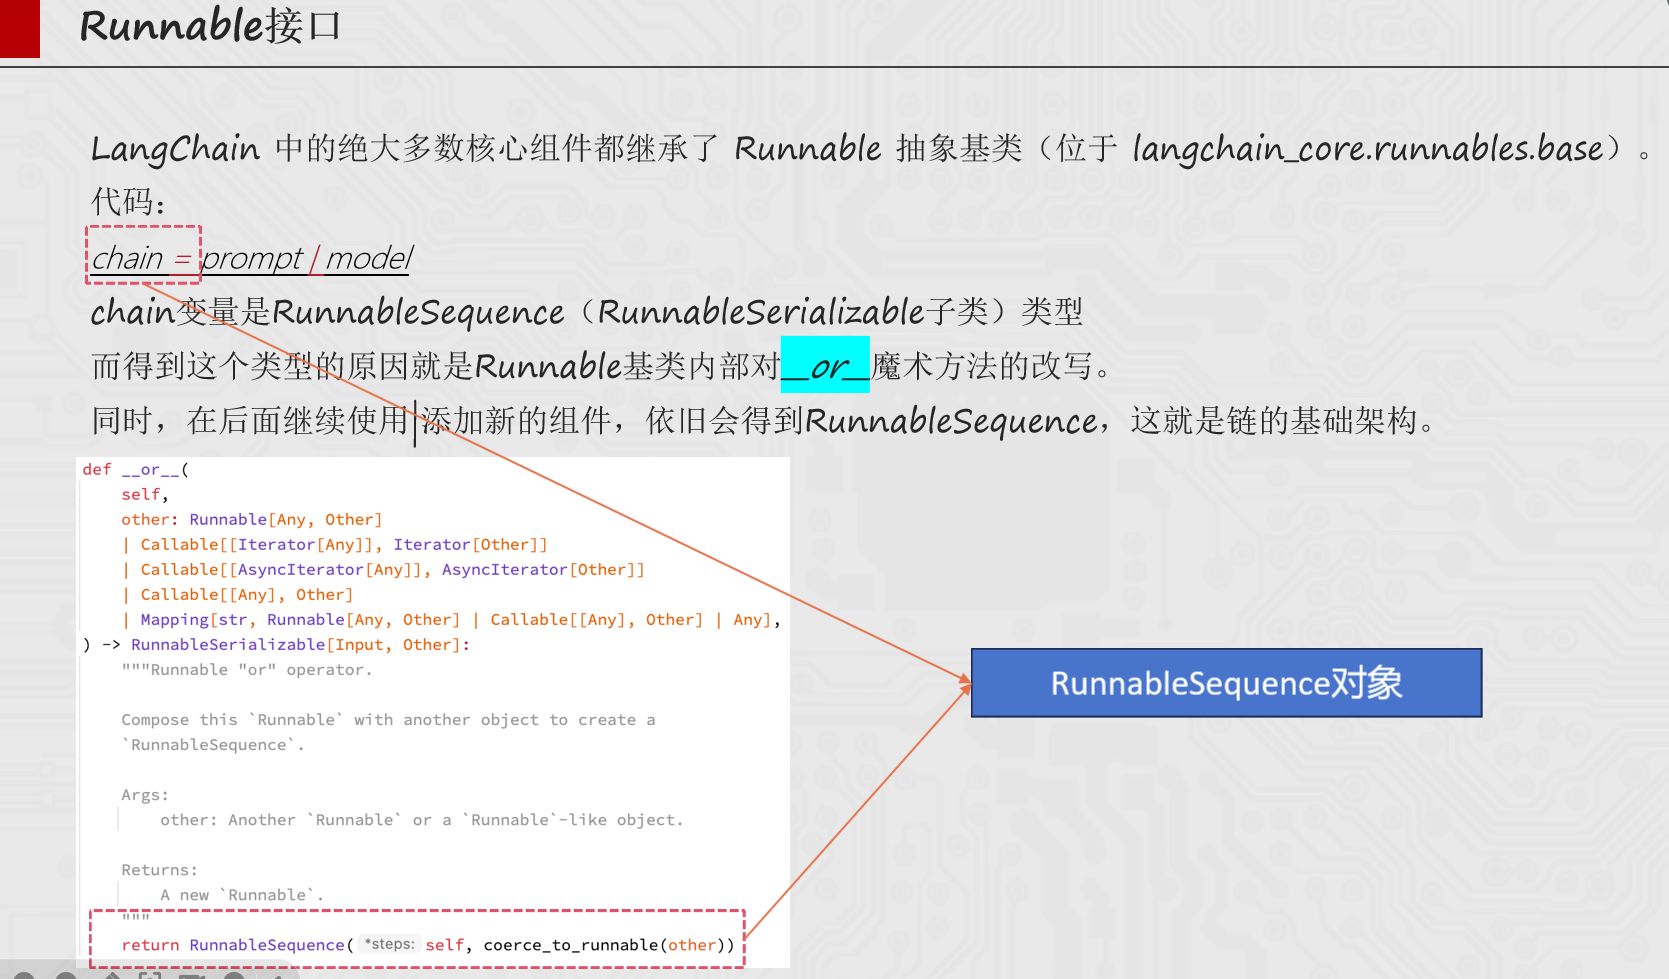Image resolution: width=1669 pixels, height=979 pixels.
Task: Click the docstring "Args:" heading
Action: [145, 794]
